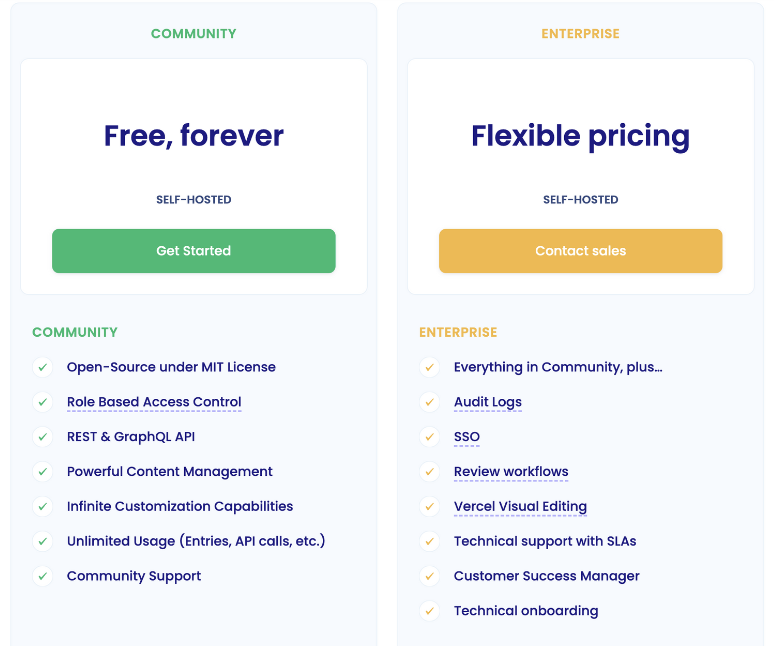Click checkmark icon beside Powerful Content Management
Screen dimensions: 774x646
point(43,472)
